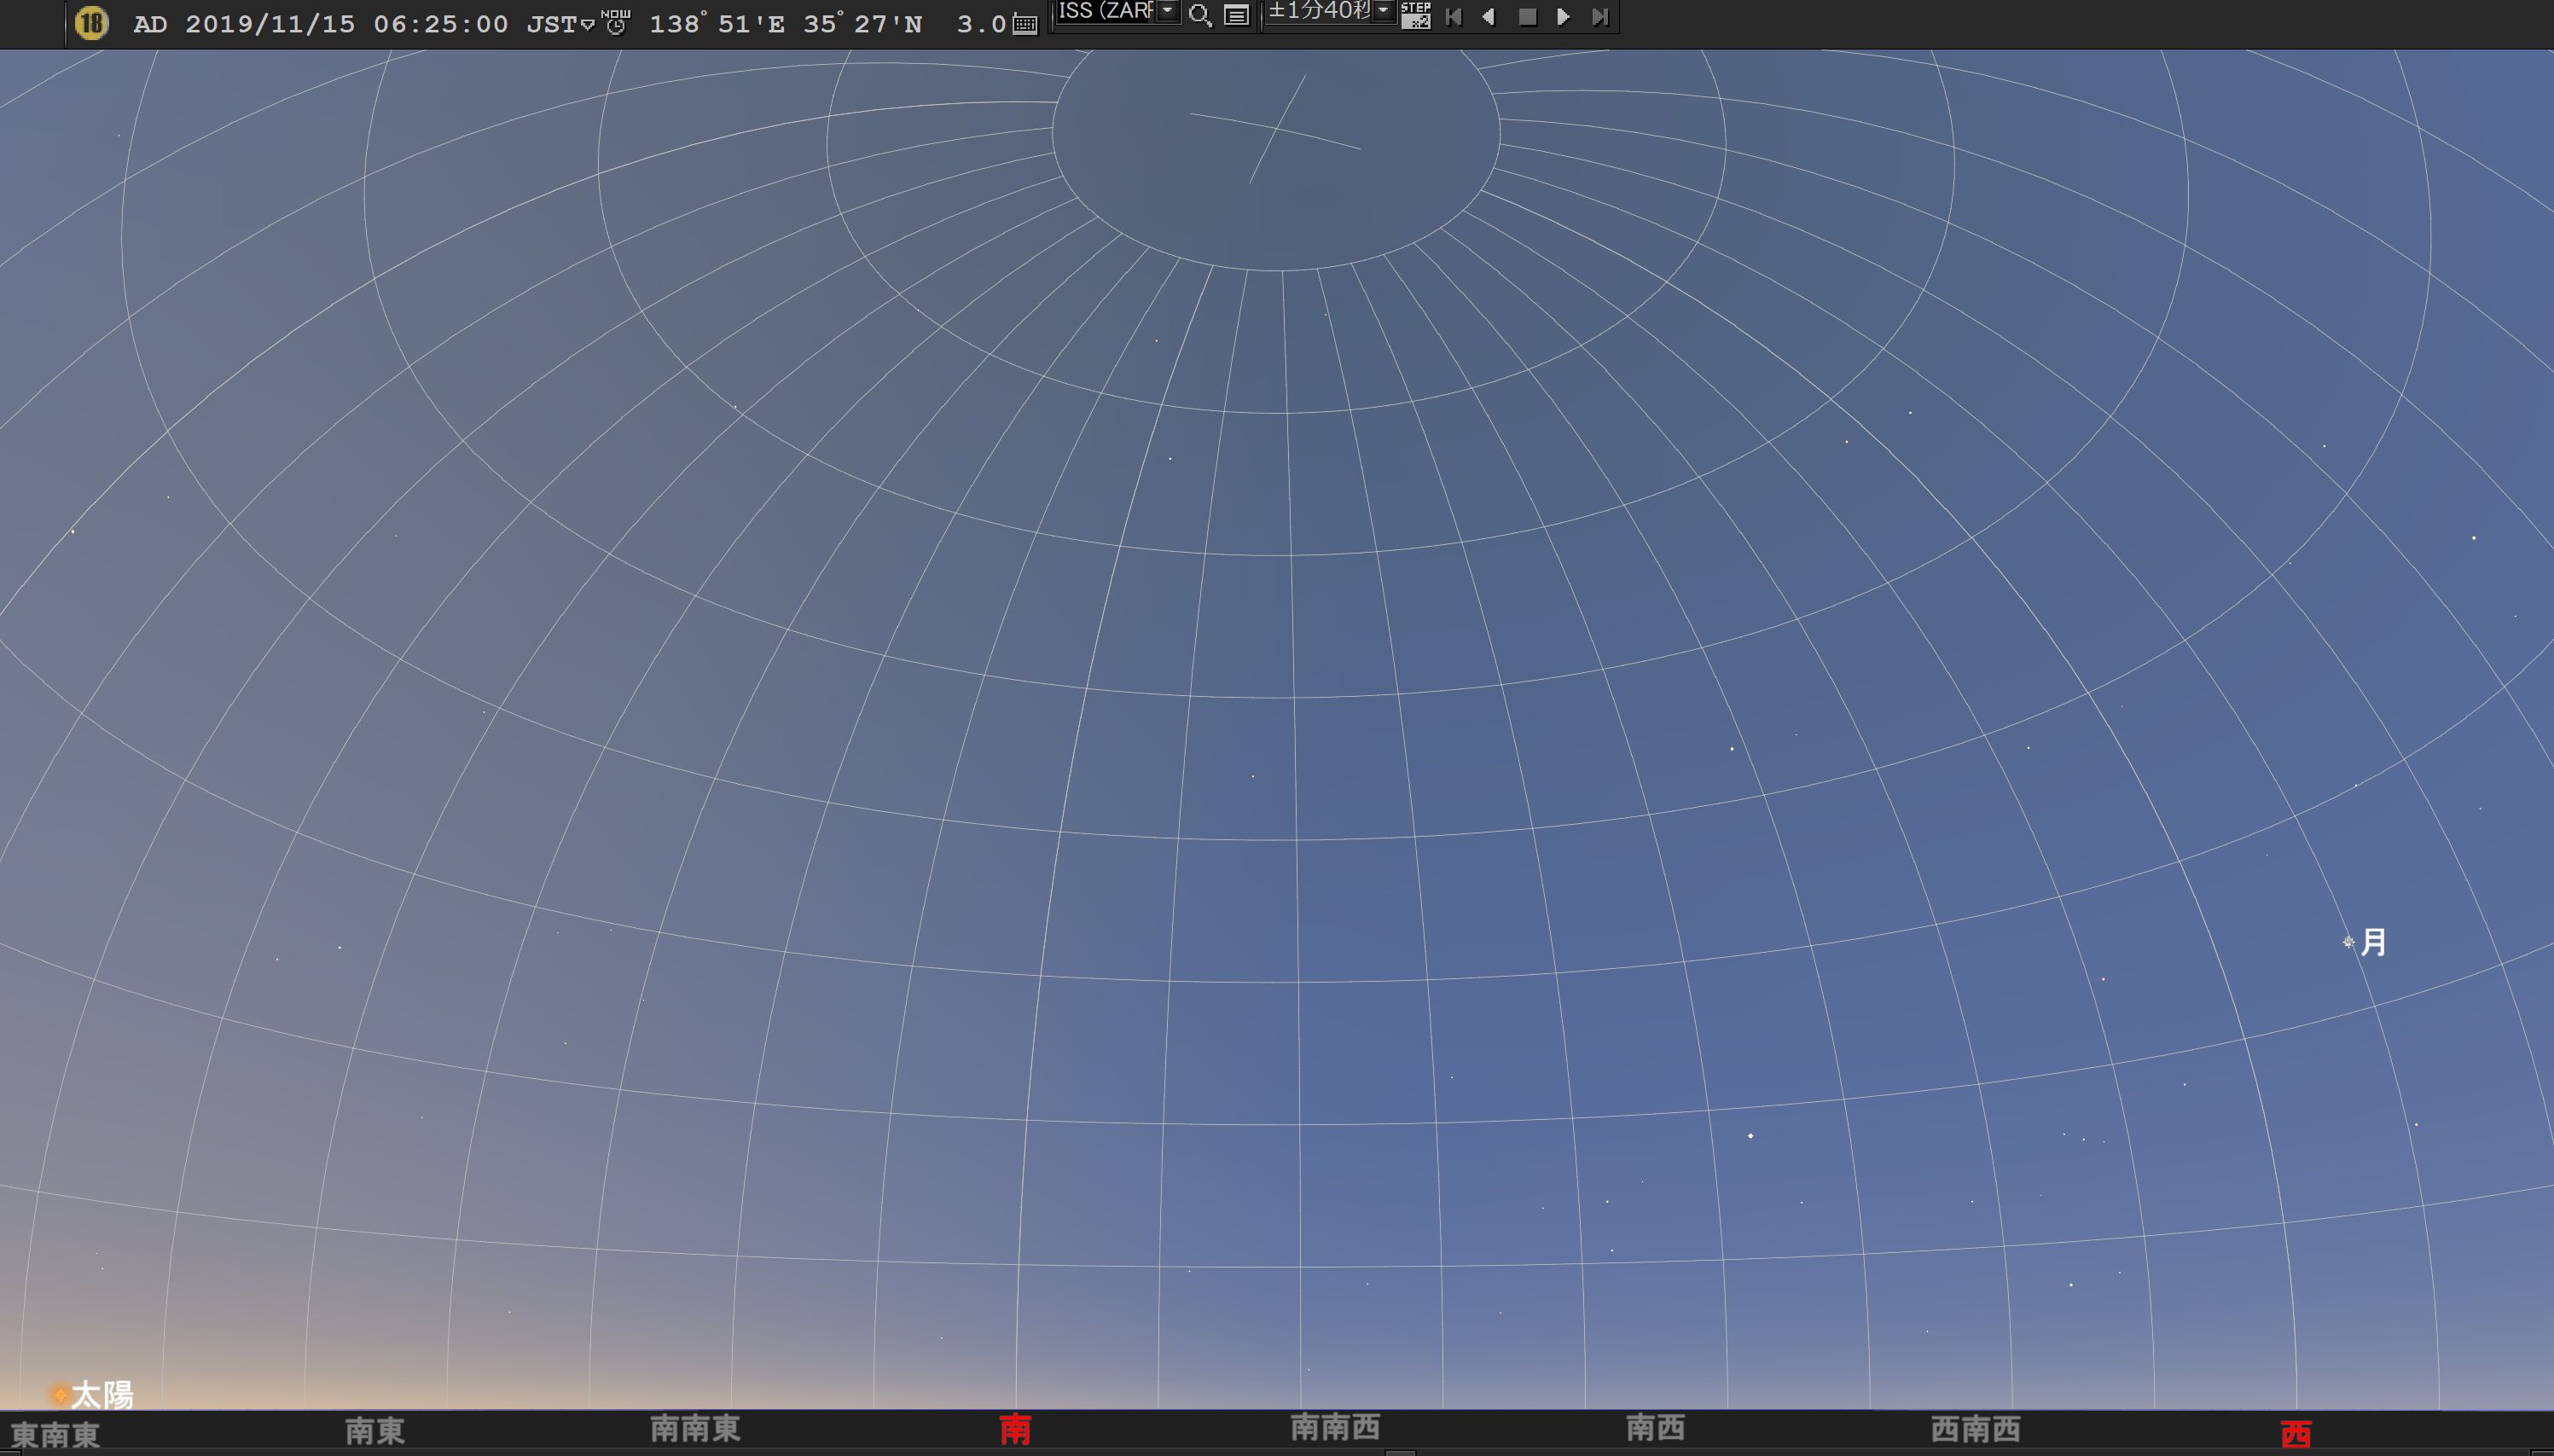Click the STEP x2 multiplier icon
2554x1456 pixels.
click(1416, 15)
